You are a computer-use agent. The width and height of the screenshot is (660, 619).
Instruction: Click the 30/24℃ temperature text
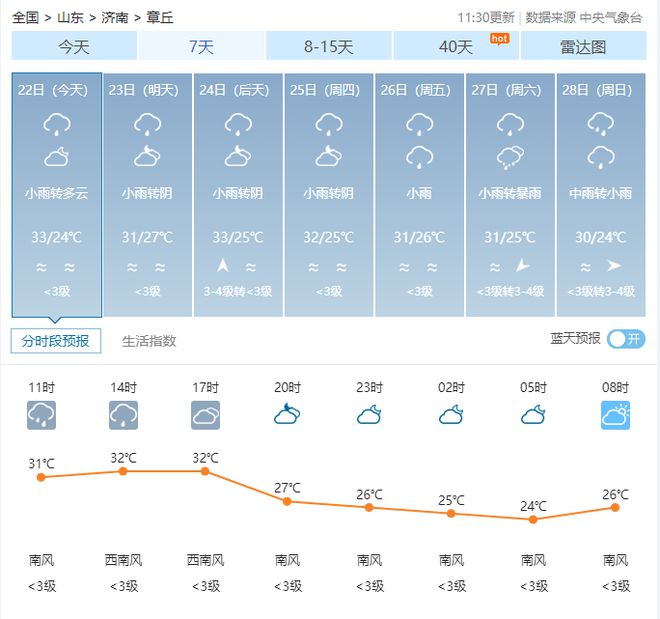(601, 237)
